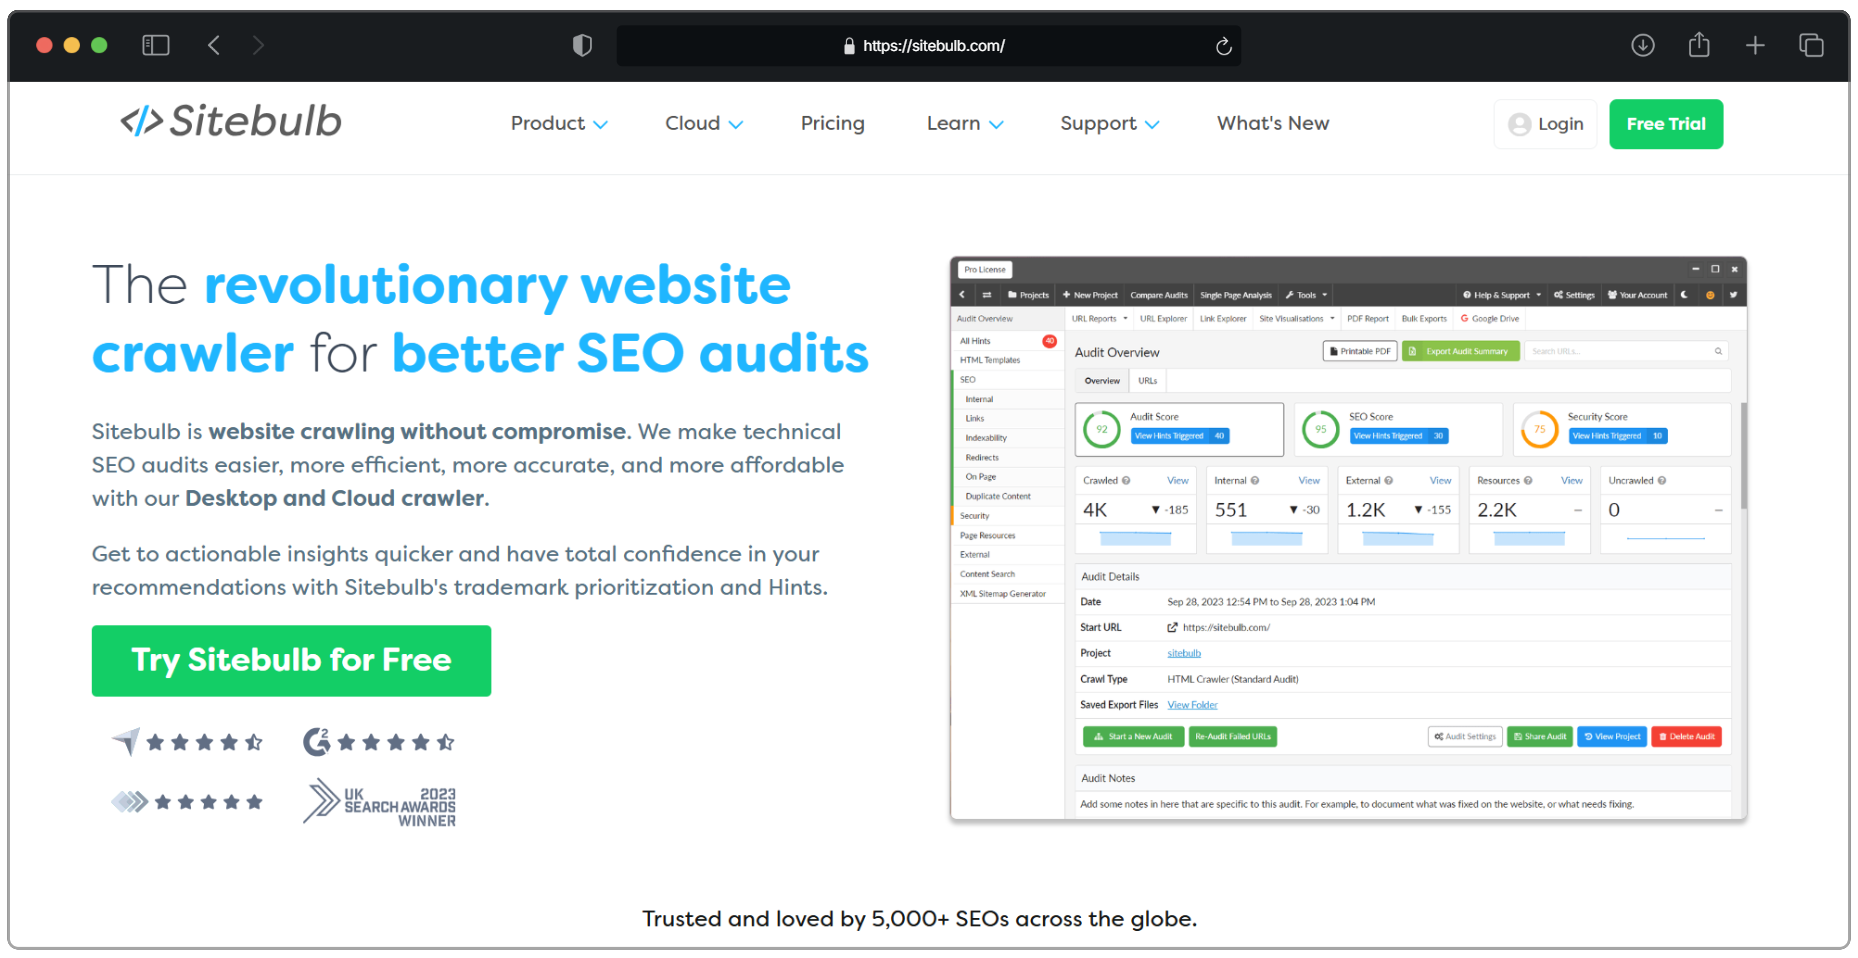Select the Overview tab in Audit Overview

(x=1102, y=381)
